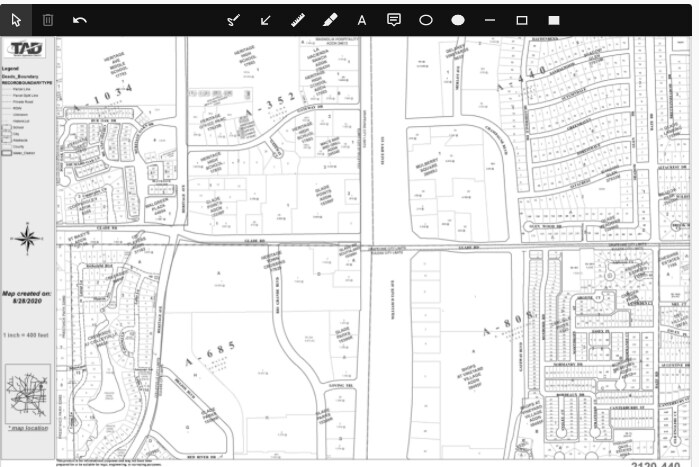Activate the highlighter marker tool
Screen dimensions: 699x467
point(330,20)
